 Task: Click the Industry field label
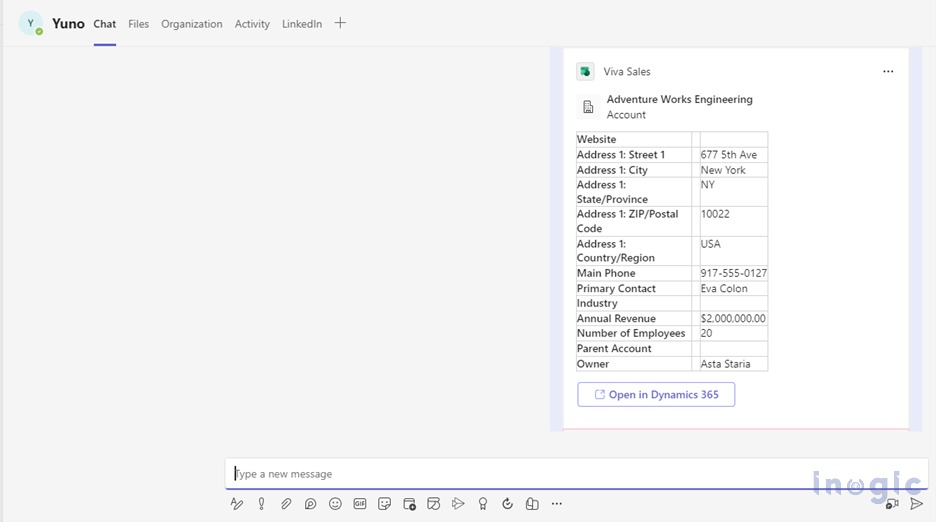pos(597,303)
